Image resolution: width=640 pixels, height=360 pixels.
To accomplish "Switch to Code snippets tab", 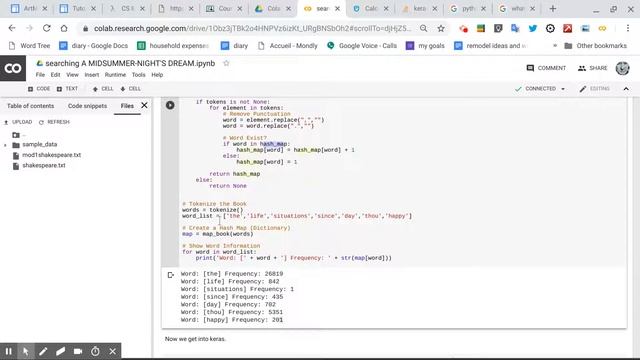I will click(x=87, y=106).
